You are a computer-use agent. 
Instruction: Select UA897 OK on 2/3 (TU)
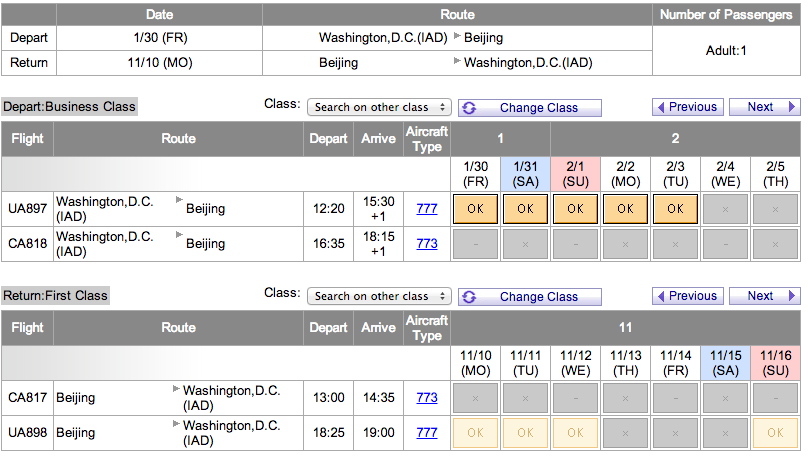point(676,209)
